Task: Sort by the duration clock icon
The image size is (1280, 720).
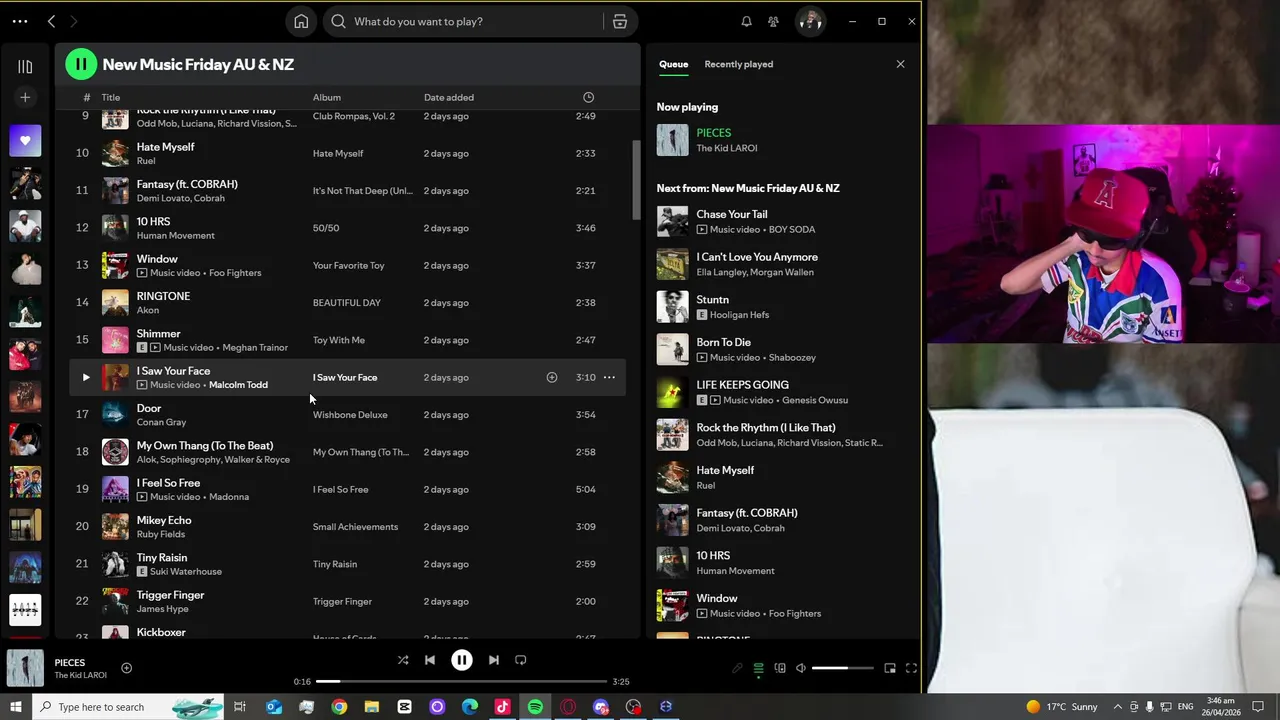Action: (x=588, y=97)
